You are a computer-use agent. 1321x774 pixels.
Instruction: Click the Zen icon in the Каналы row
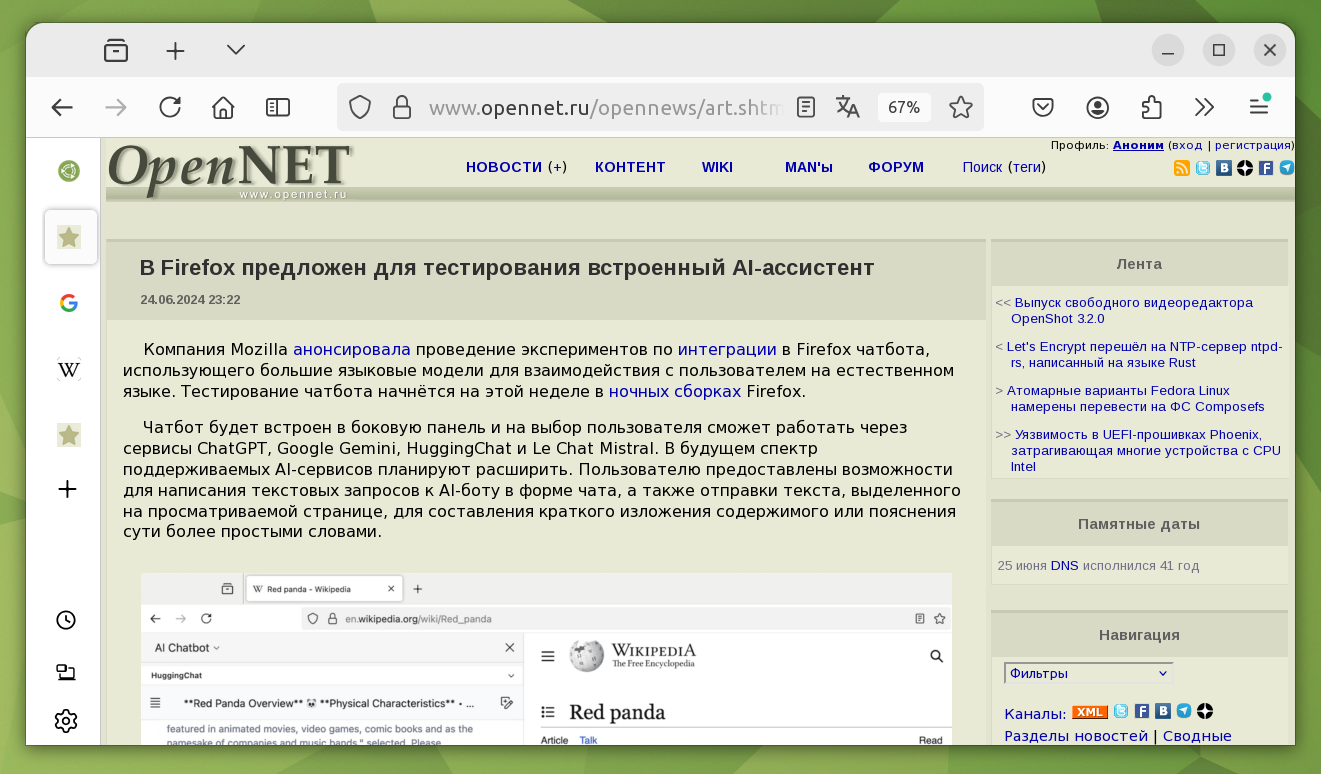pos(1205,711)
